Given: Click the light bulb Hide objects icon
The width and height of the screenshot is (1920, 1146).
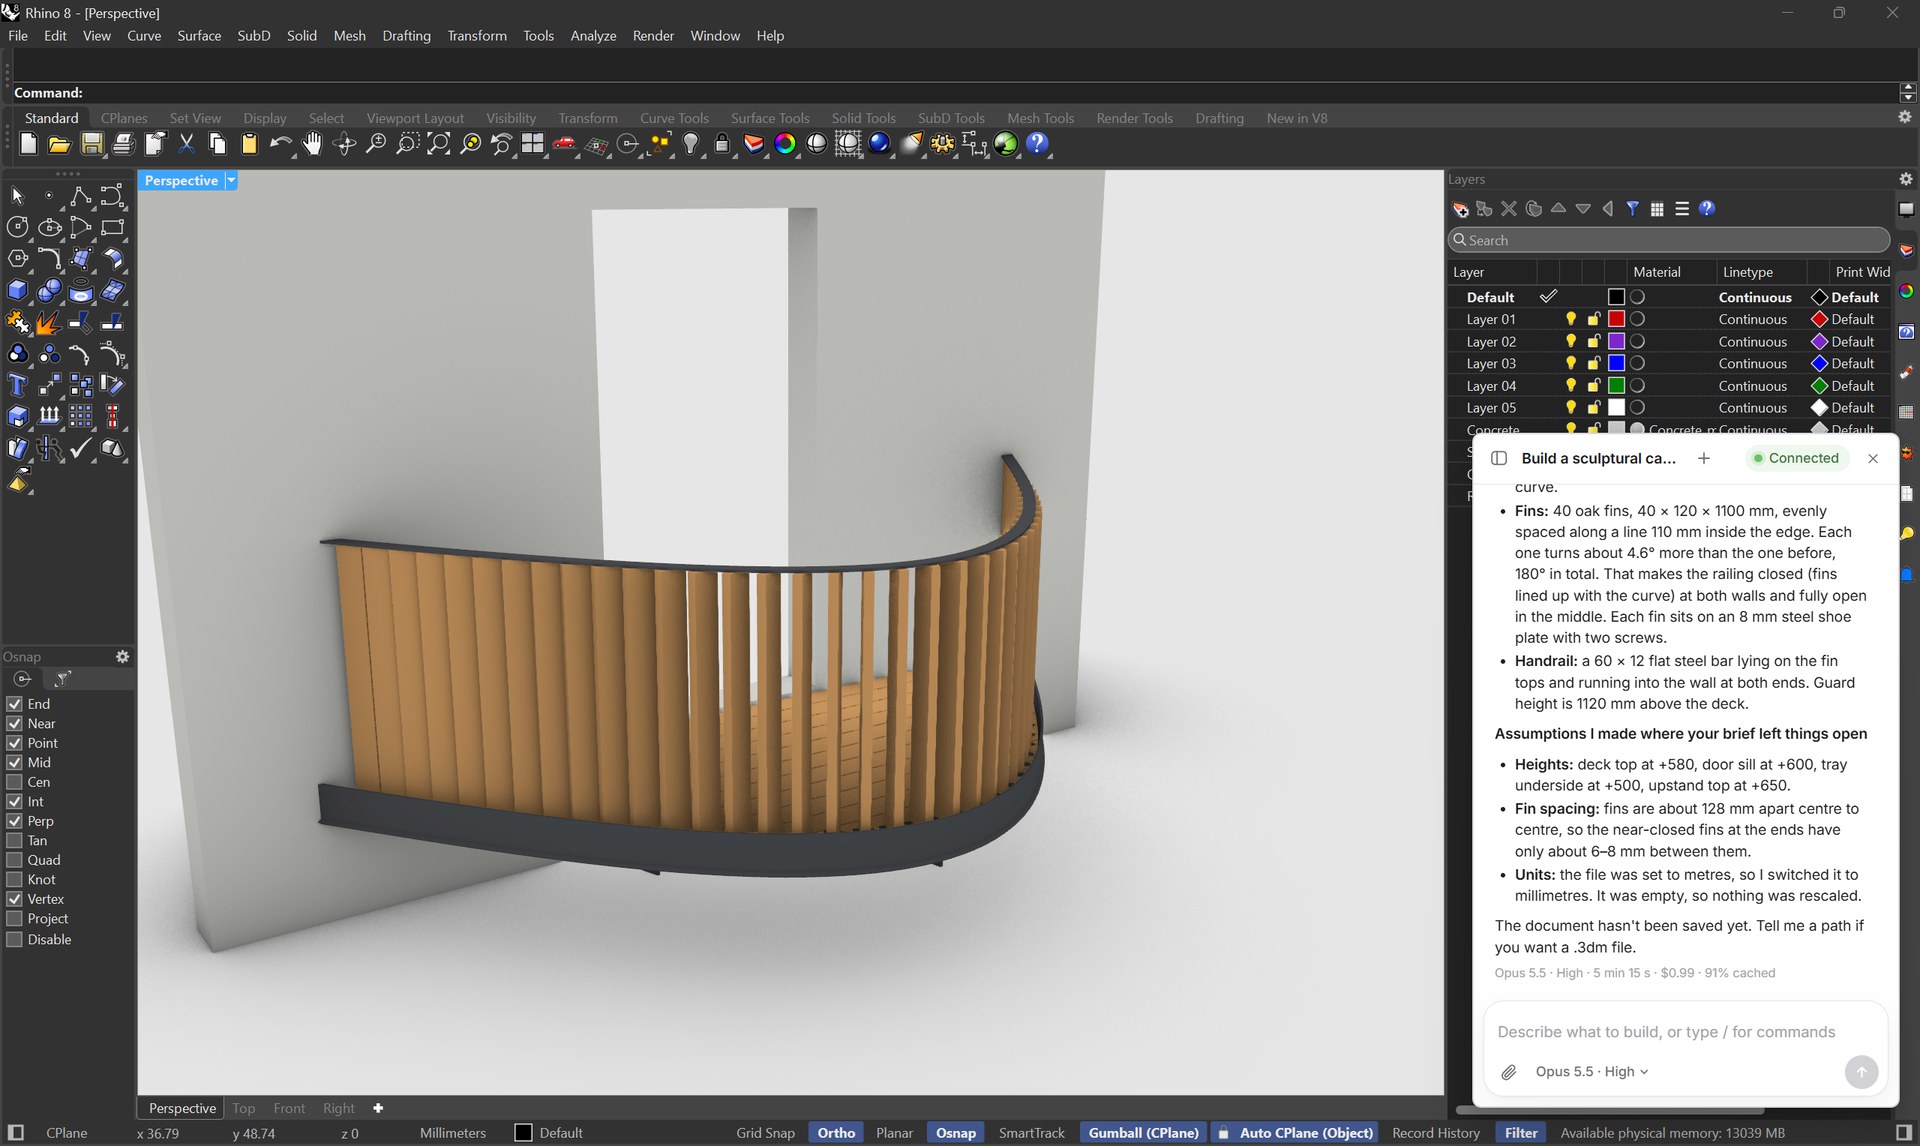Looking at the screenshot, I should [691, 144].
